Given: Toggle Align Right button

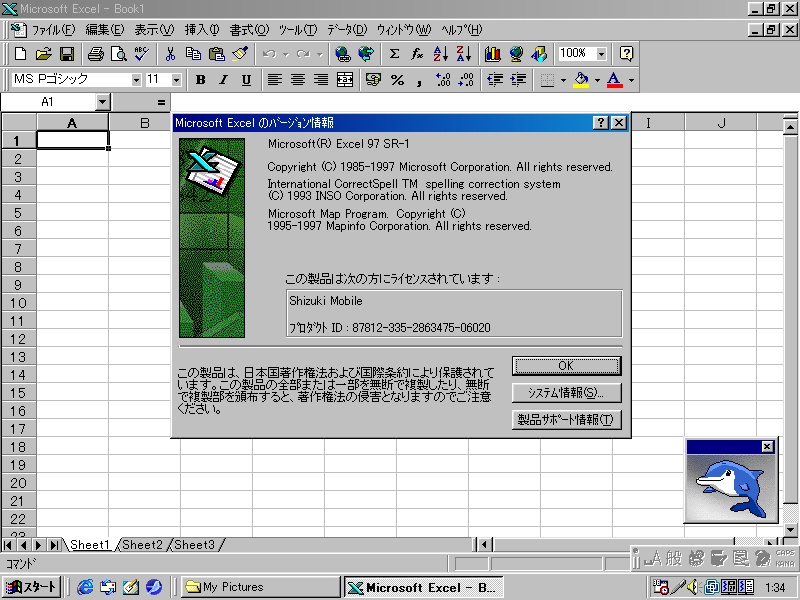Looking at the screenshot, I should click(321, 80).
